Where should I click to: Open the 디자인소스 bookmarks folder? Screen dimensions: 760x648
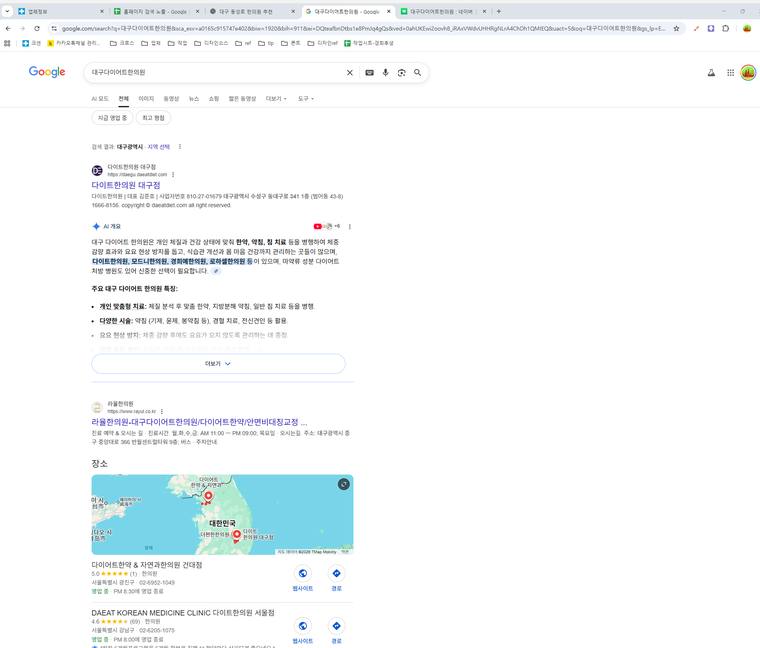[x=211, y=43]
